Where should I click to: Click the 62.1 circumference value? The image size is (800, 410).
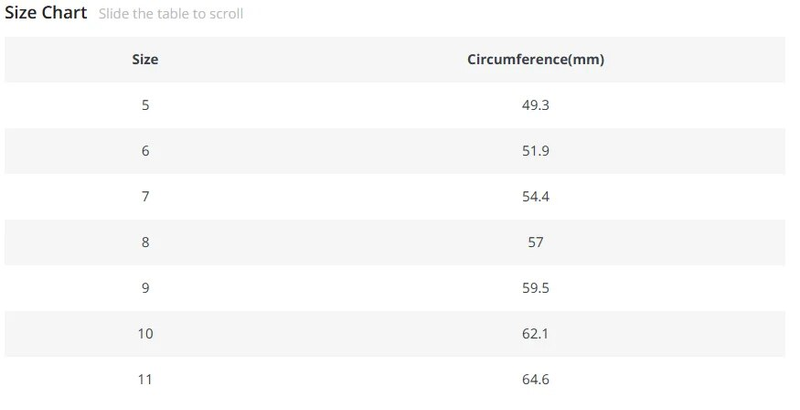(535, 333)
